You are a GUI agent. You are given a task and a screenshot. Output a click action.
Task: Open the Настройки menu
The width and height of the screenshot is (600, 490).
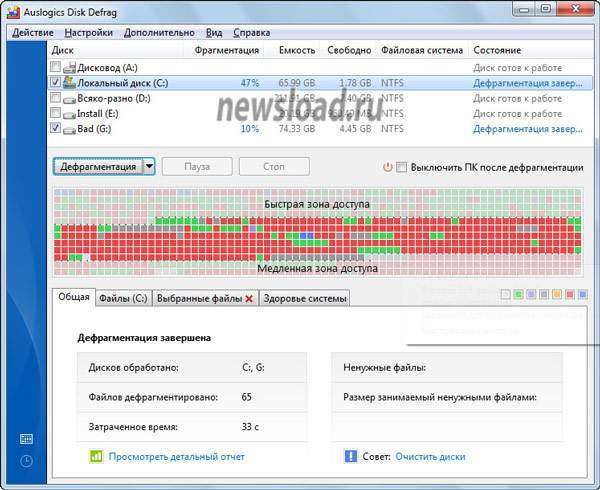pyautogui.click(x=88, y=33)
